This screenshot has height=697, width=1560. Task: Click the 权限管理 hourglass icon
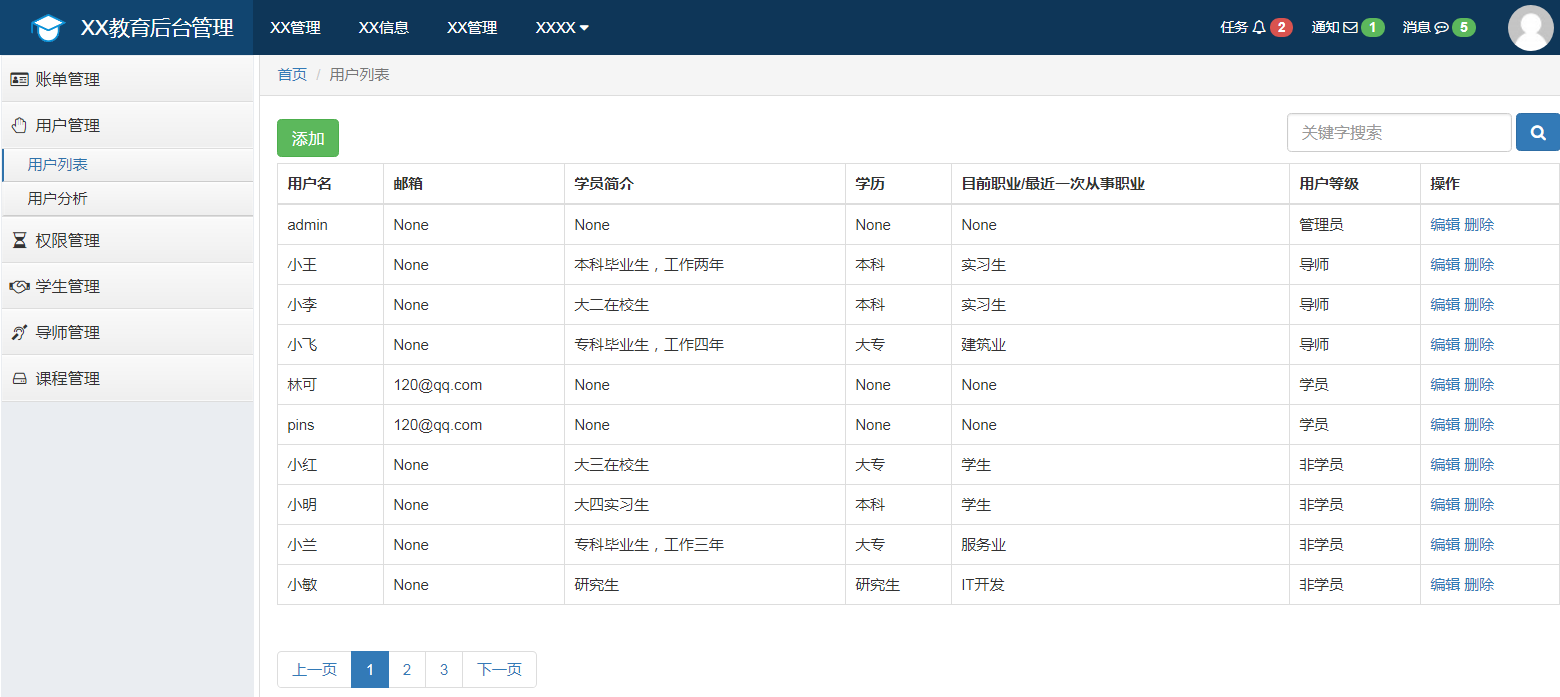point(19,240)
